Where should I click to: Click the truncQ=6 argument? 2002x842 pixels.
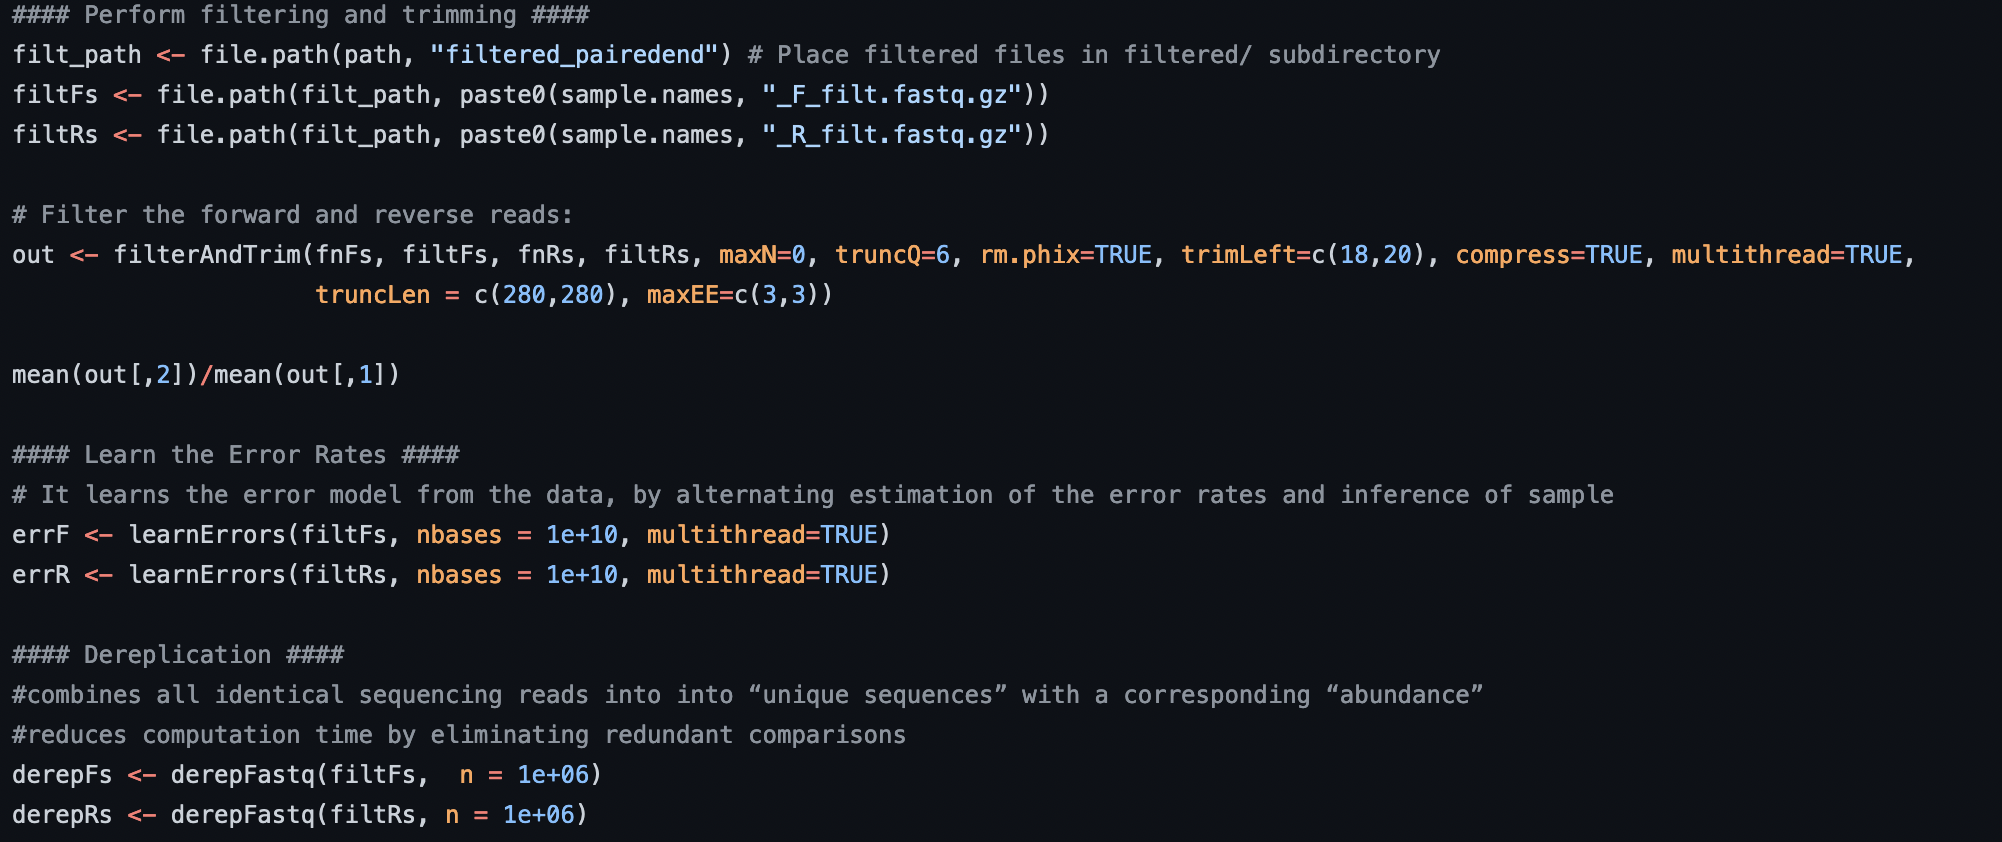[892, 255]
